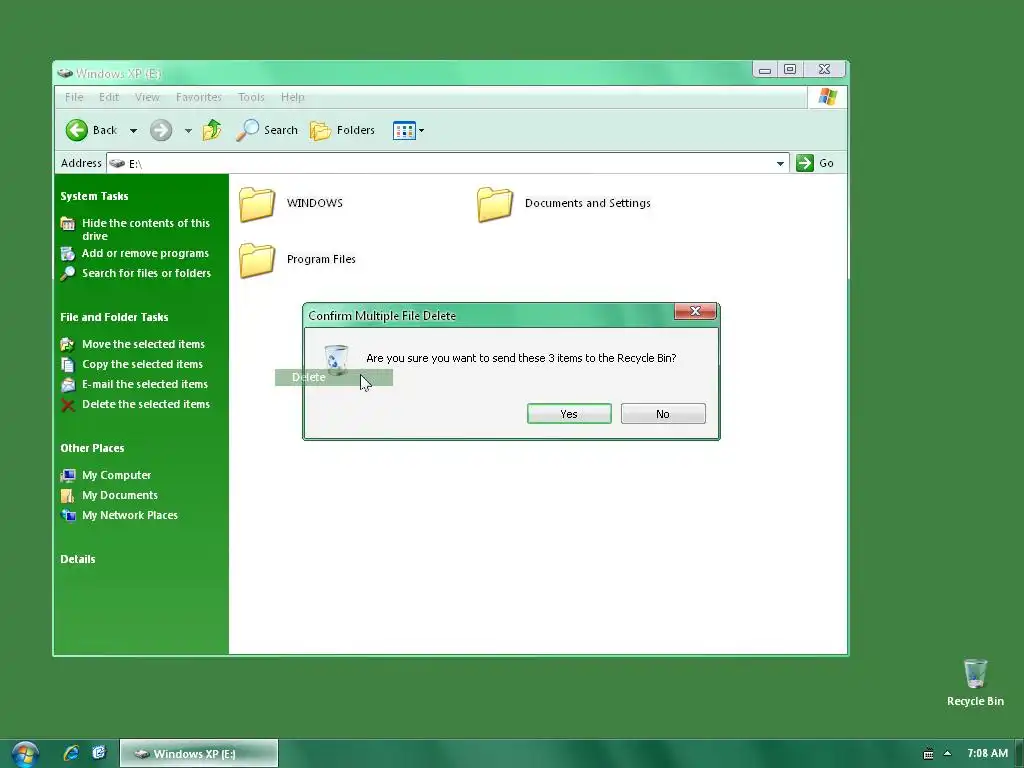Expand the Address bar dropdown arrow
The width and height of the screenshot is (1024, 768).
coord(780,163)
